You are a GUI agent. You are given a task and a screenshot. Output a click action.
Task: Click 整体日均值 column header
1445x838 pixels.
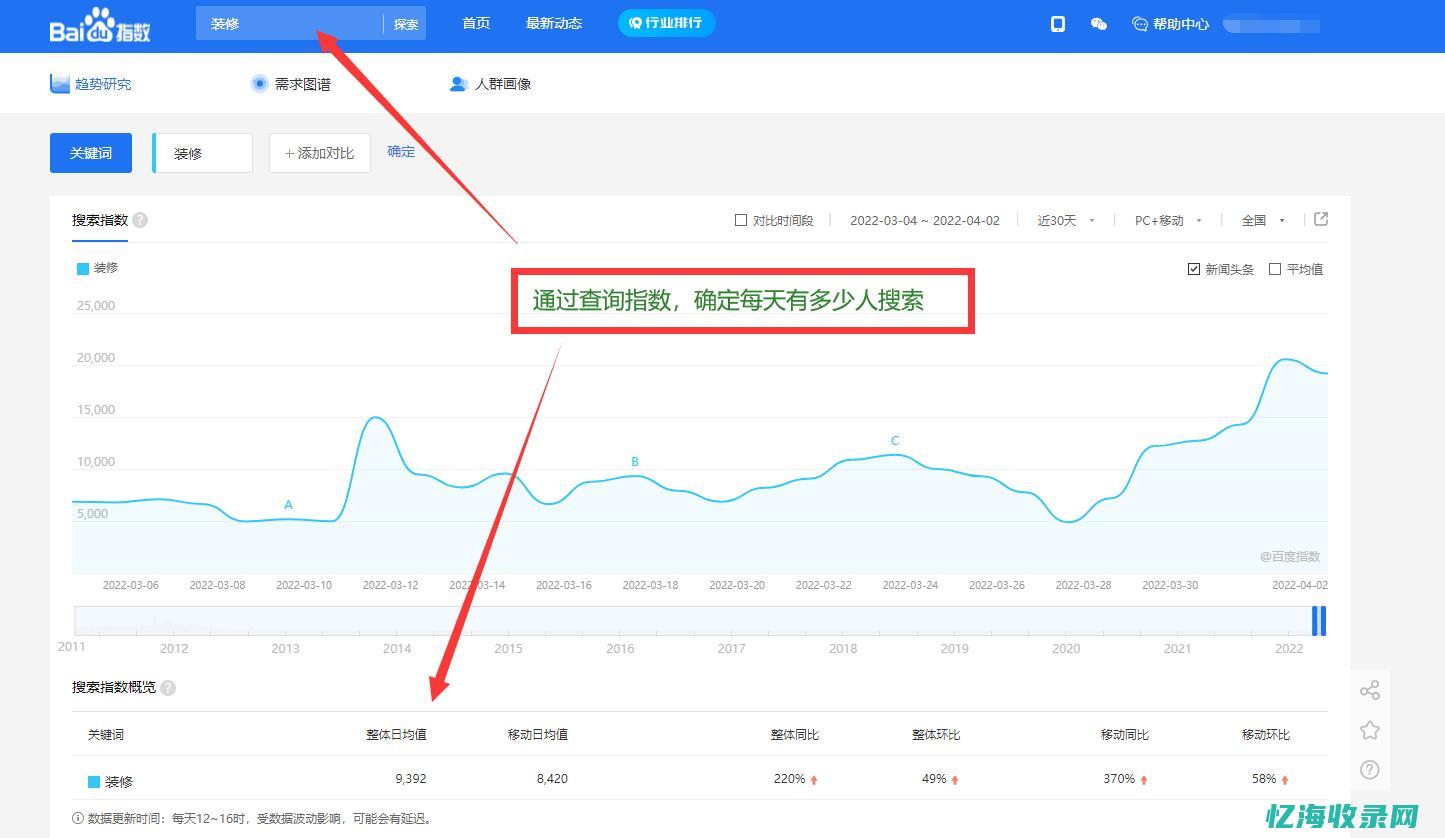click(396, 735)
